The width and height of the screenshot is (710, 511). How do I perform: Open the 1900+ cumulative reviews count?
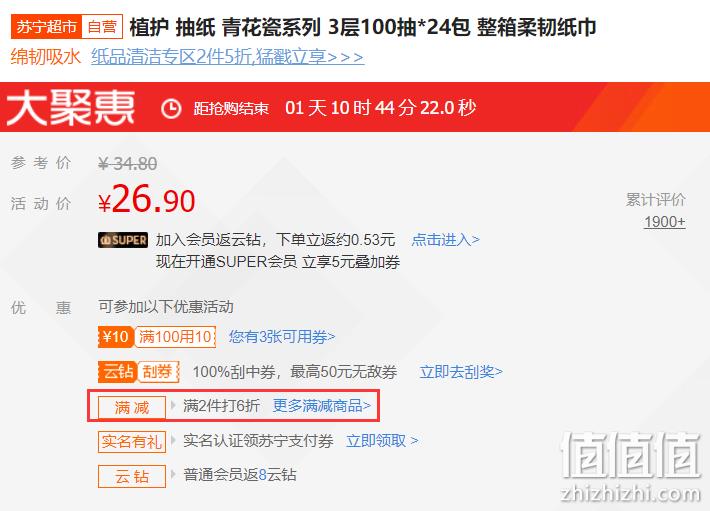point(665,222)
